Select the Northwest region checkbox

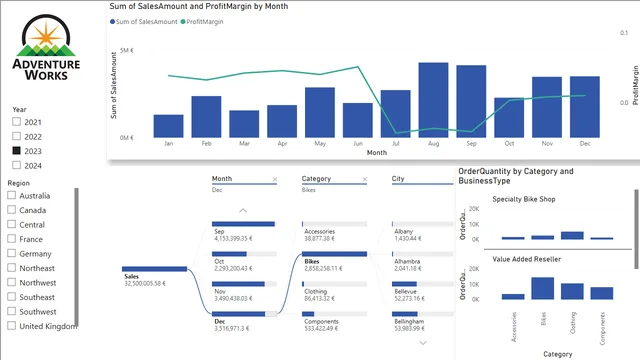(11, 282)
